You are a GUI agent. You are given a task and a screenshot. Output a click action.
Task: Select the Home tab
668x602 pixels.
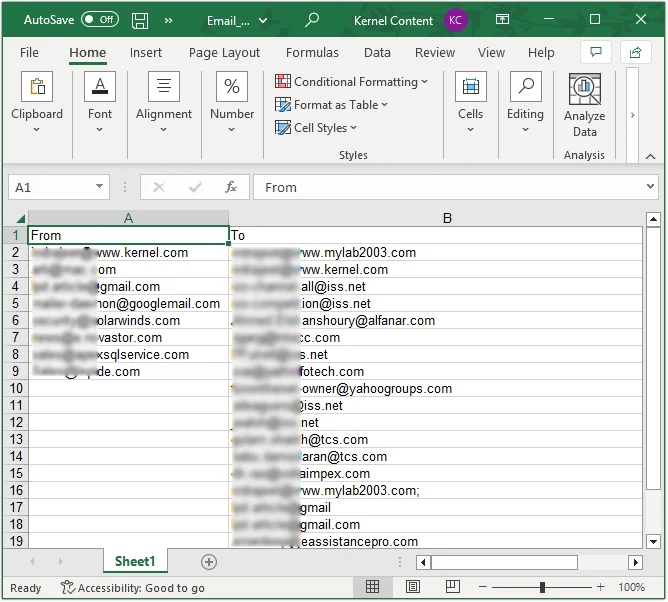[87, 52]
